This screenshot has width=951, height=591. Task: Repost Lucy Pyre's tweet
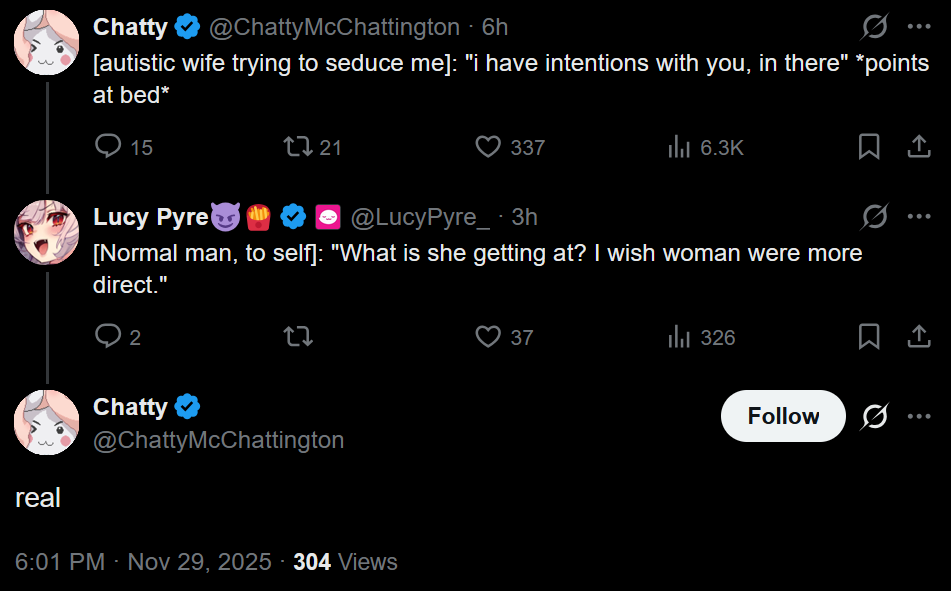pyautogui.click(x=298, y=337)
